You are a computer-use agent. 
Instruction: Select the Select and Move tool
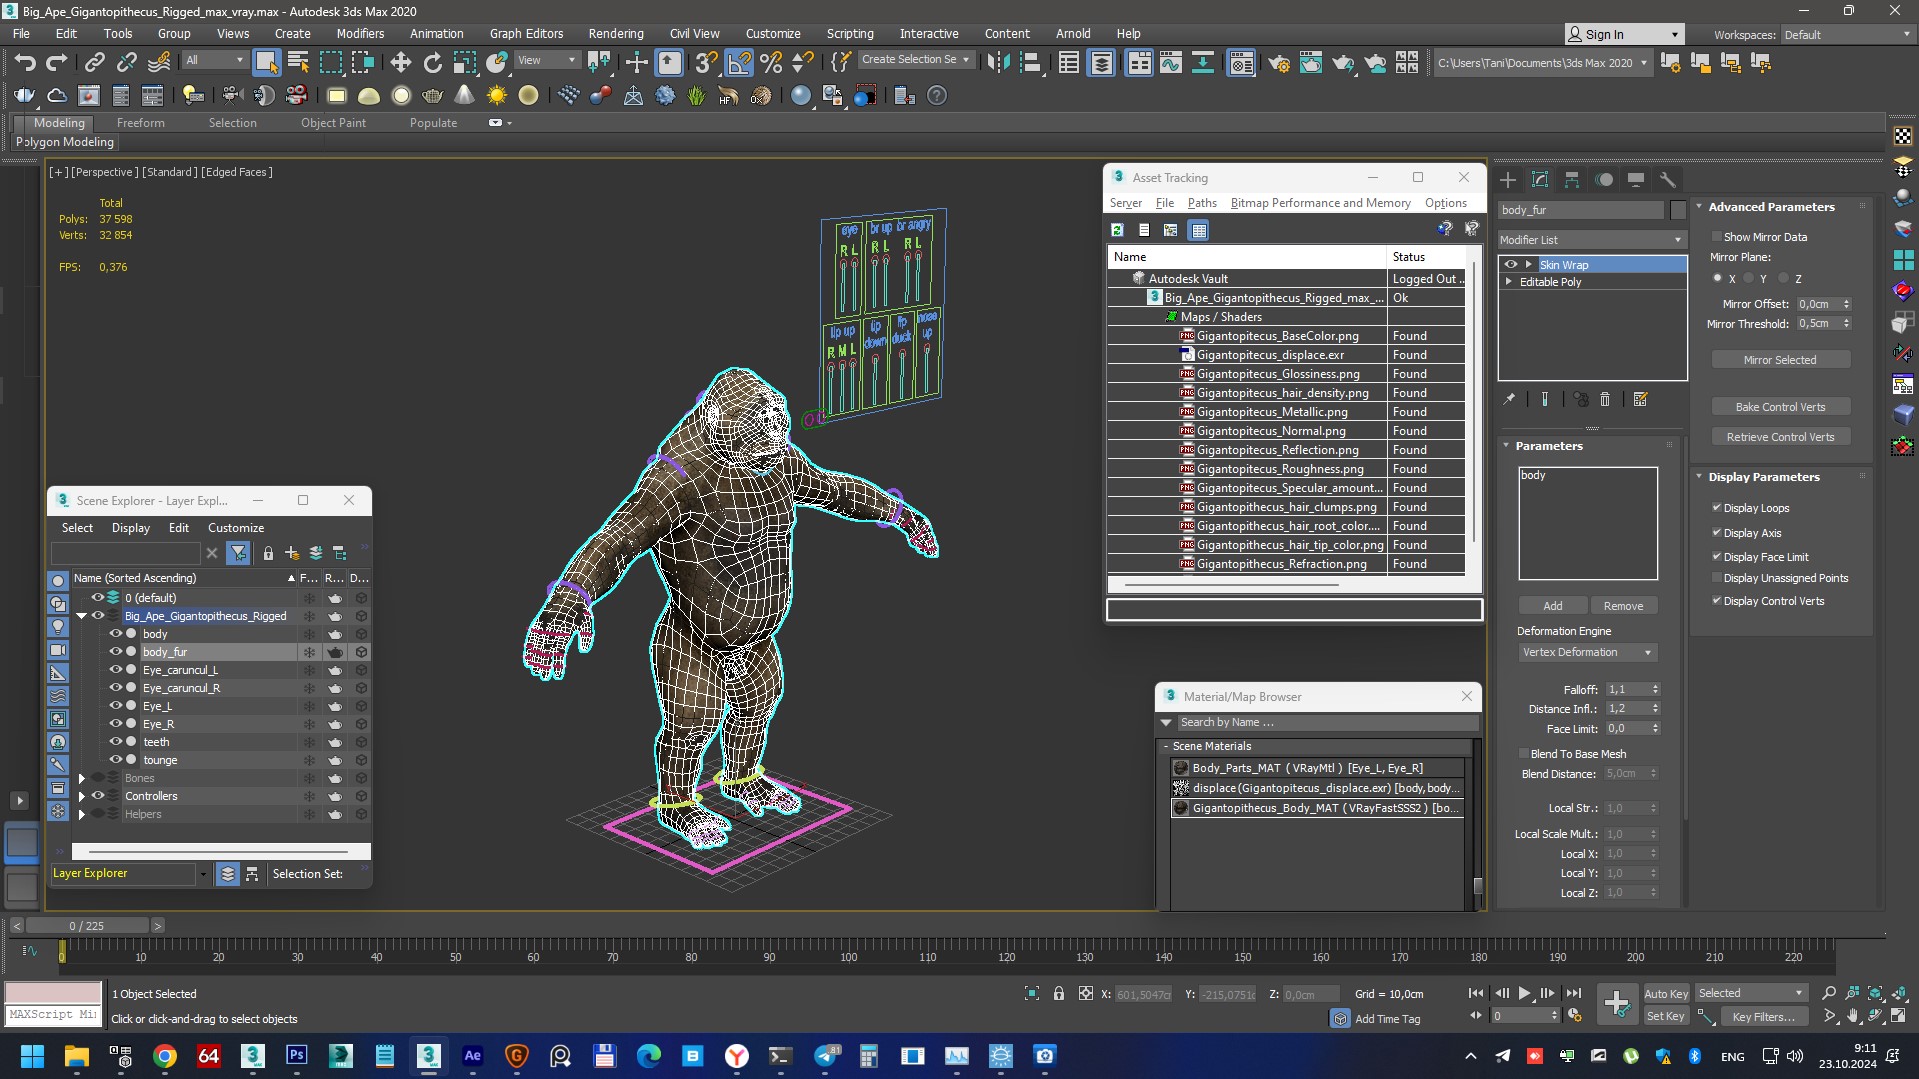(x=400, y=62)
